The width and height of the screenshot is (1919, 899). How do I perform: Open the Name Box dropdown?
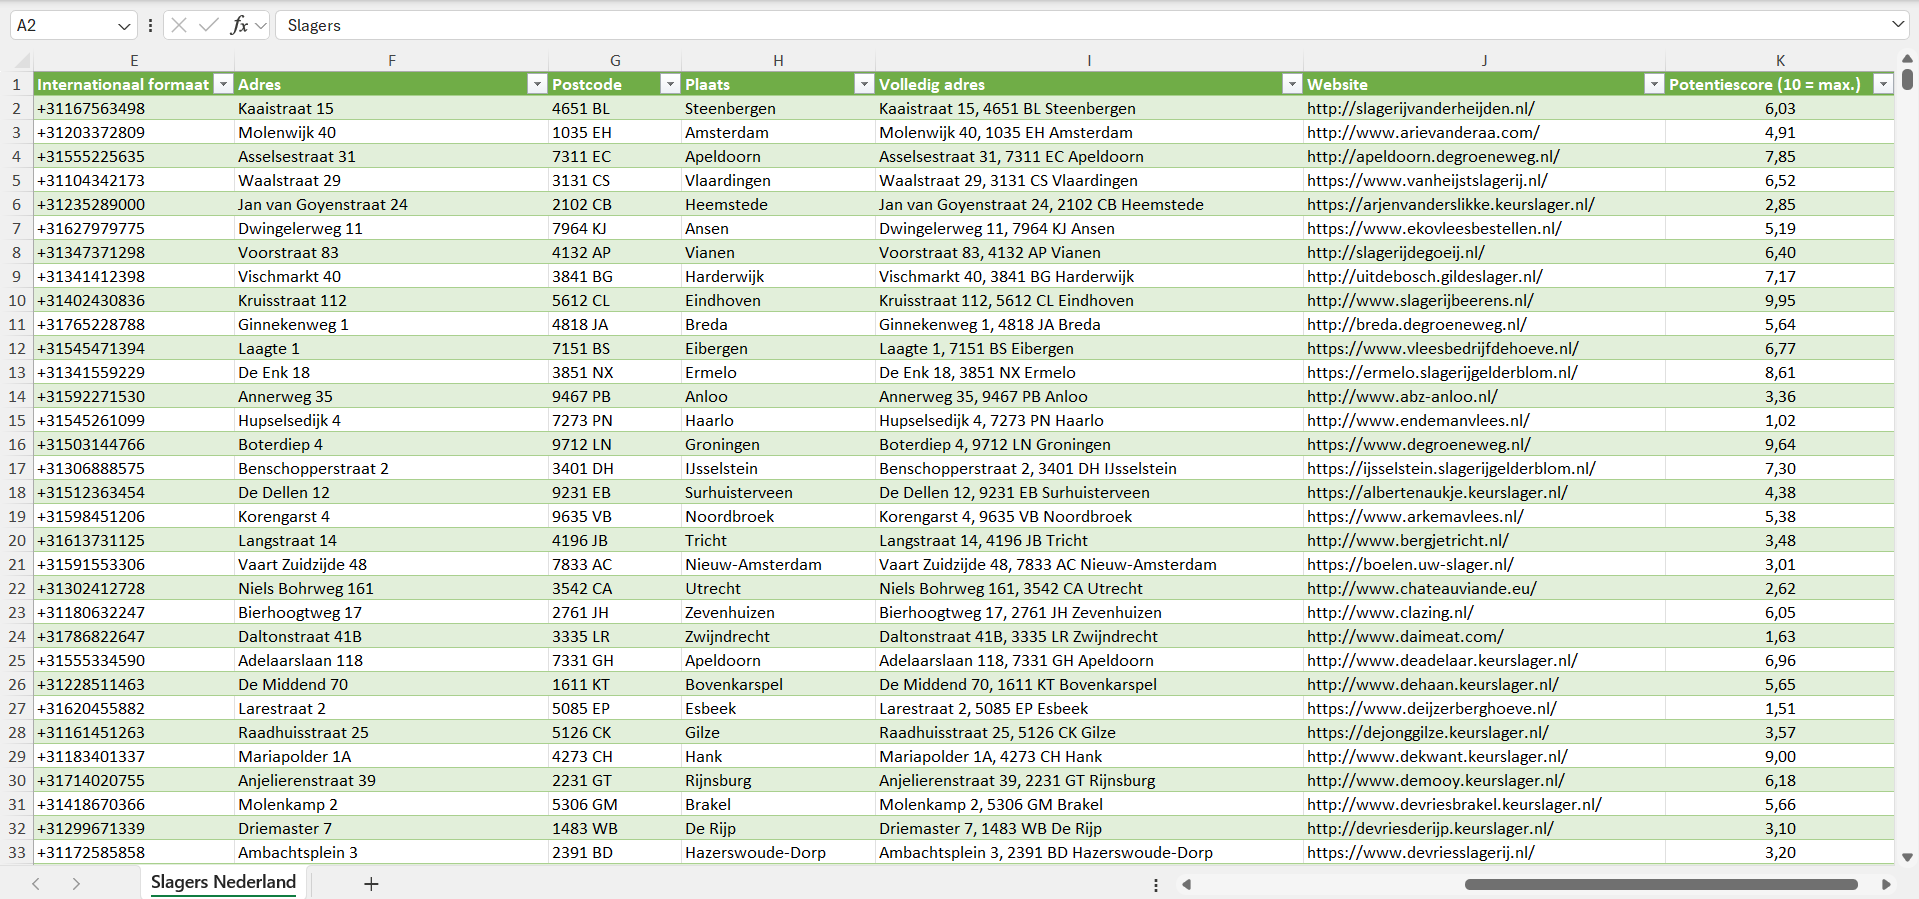point(124,26)
